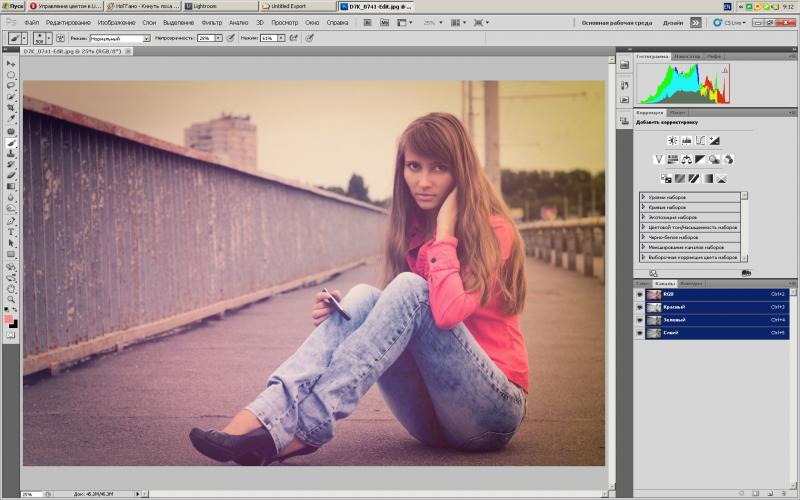Image resolution: width=800 pixels, height=500 pixels.
Task: Select the Elliptical Marquee tool
Action: pyautogui.click(x=11, y=75)
